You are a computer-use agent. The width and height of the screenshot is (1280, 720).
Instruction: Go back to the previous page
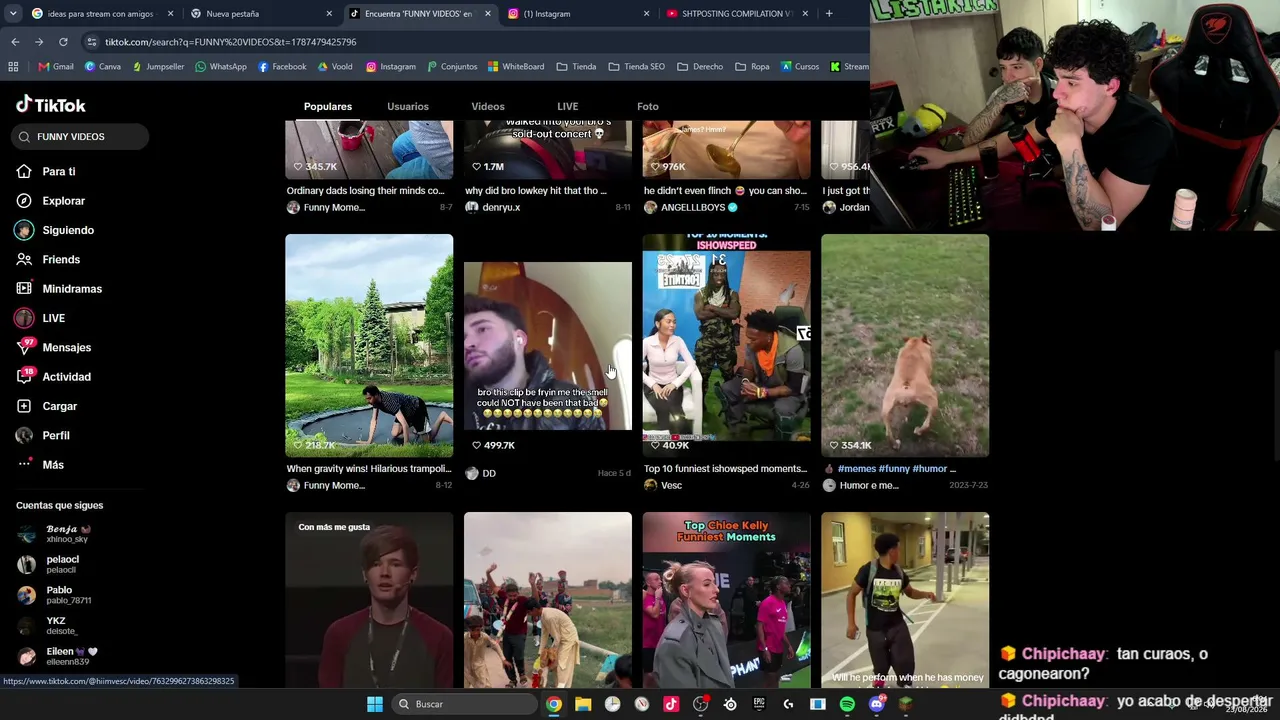[x=15, y=42]
